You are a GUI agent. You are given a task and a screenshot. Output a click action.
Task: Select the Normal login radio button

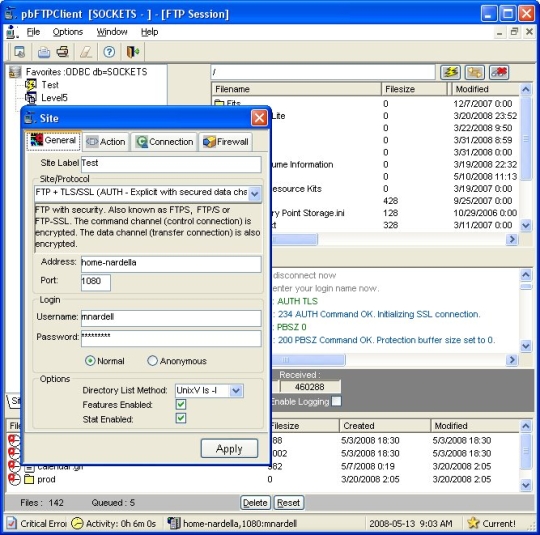click(x=90, y=361)
